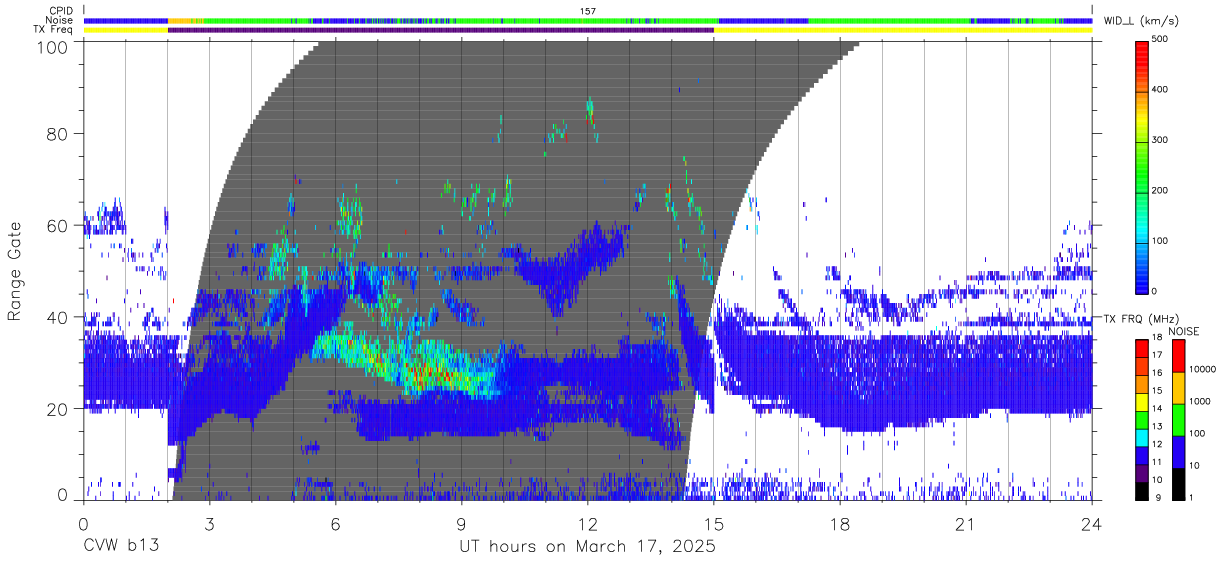The image size is (1228, 567).
Task: Click the '6' tick on the UT hours axis
Action: pos(335,525)
